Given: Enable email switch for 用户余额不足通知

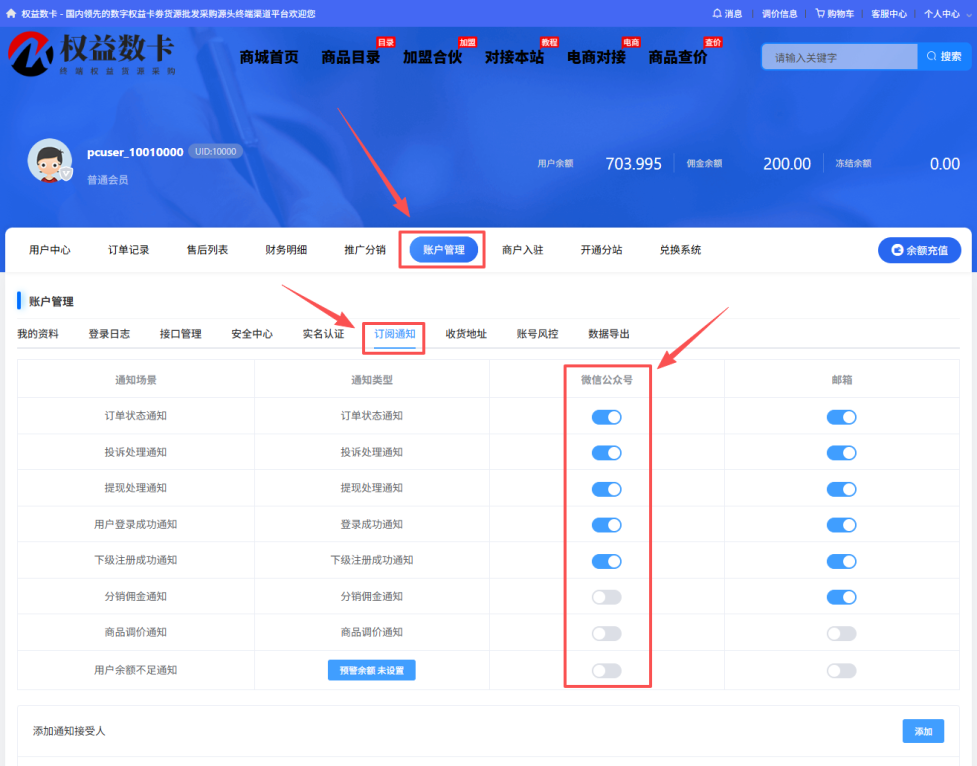Looking at the screenshot, I should 841,671.
